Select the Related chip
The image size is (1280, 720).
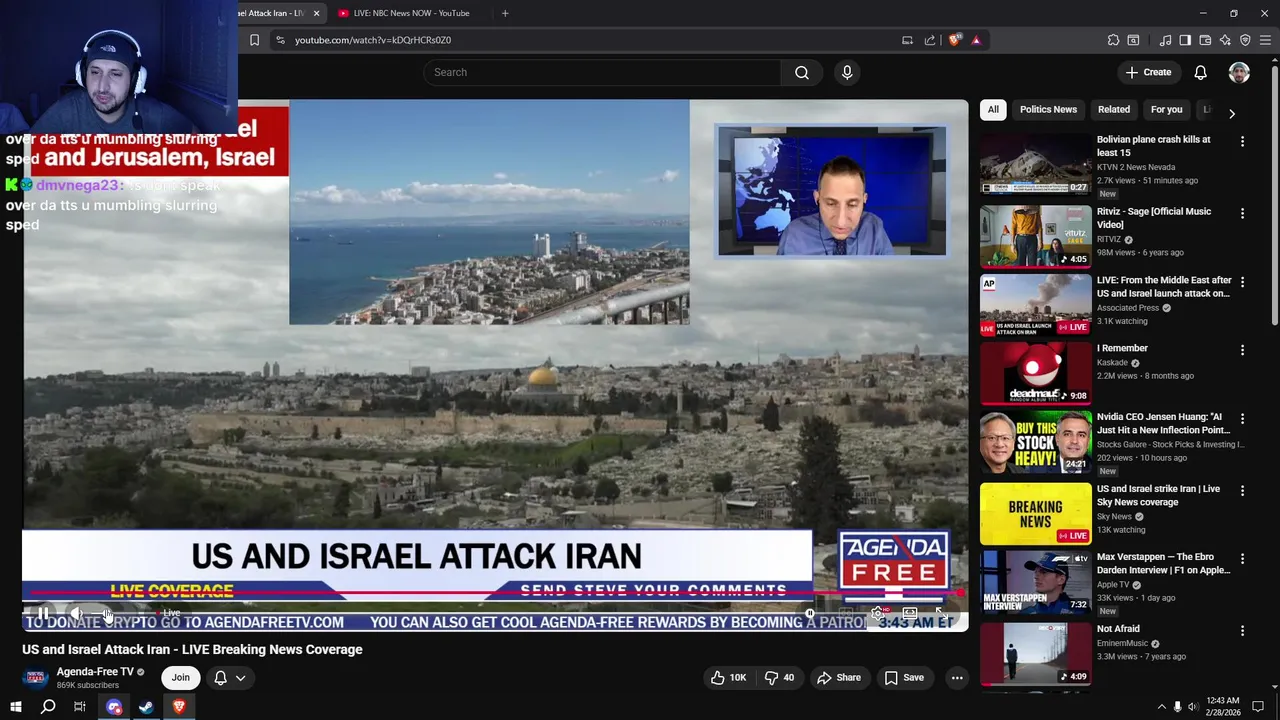pos(1114,110)
